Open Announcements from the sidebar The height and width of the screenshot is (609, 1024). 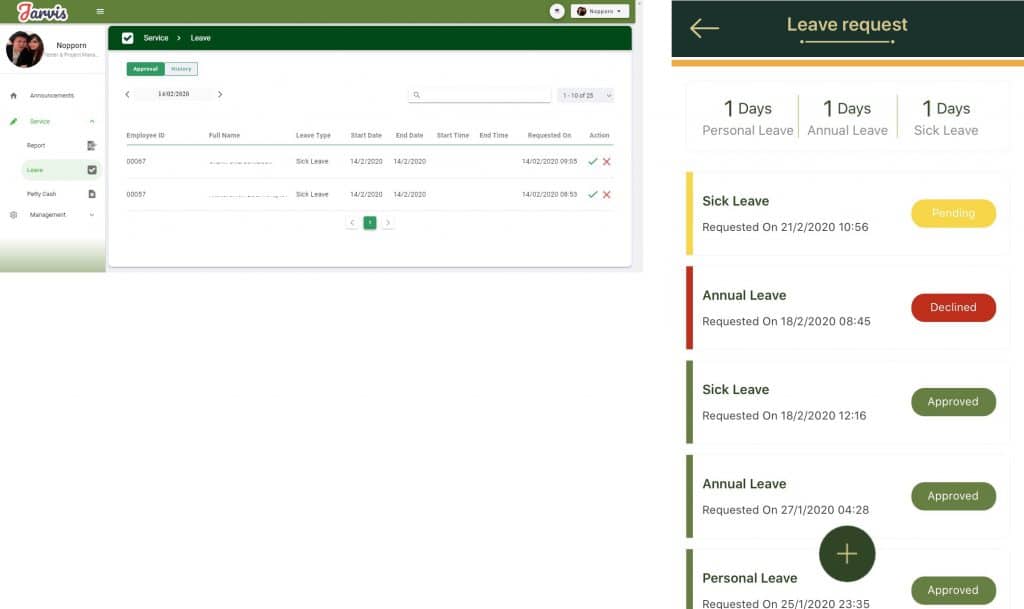point(52,95)
